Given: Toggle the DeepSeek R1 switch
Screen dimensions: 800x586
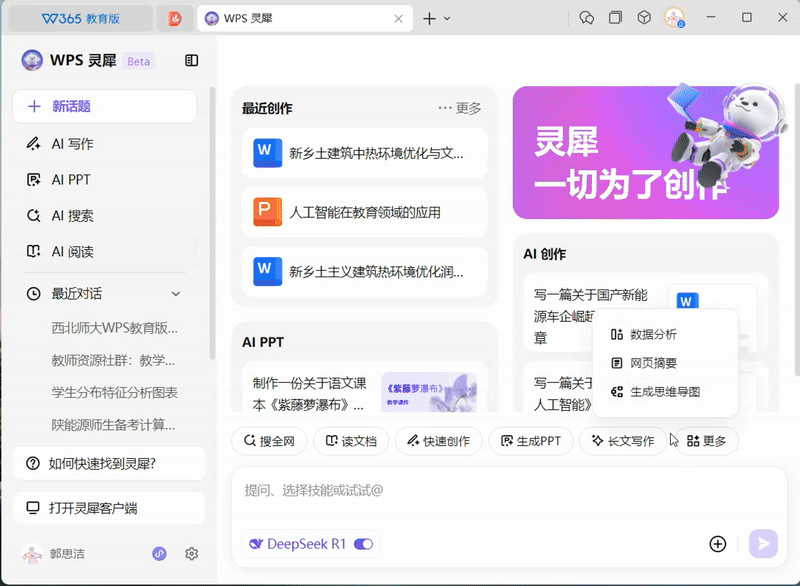Looking at the screenshot, I should [x=364, y=544].
